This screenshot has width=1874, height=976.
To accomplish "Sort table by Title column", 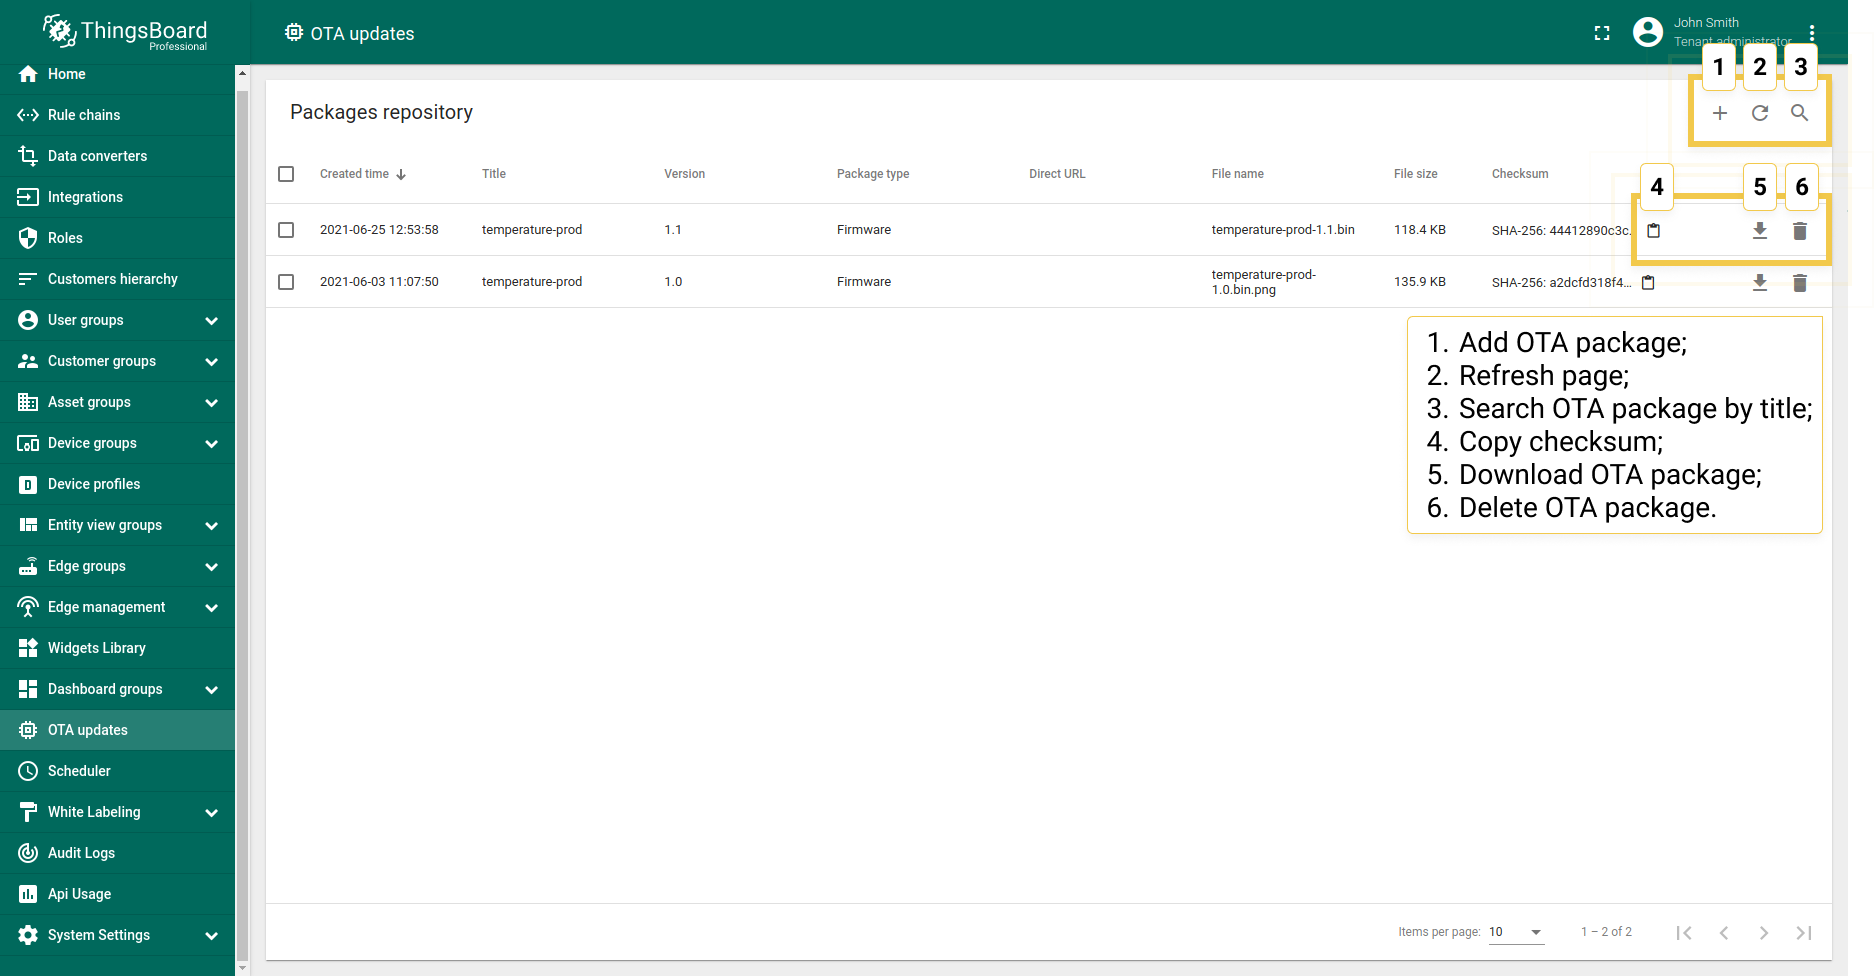I will point(494,174).
